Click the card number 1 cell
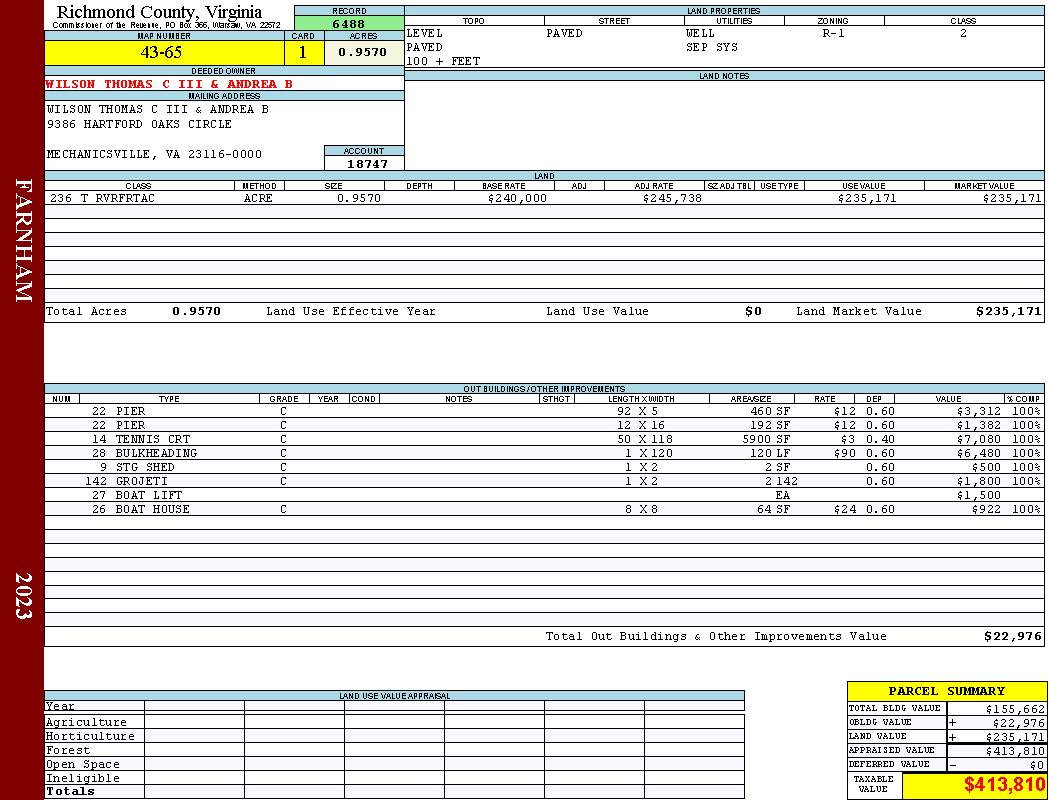1050x800 pixels. click(303, 52)
